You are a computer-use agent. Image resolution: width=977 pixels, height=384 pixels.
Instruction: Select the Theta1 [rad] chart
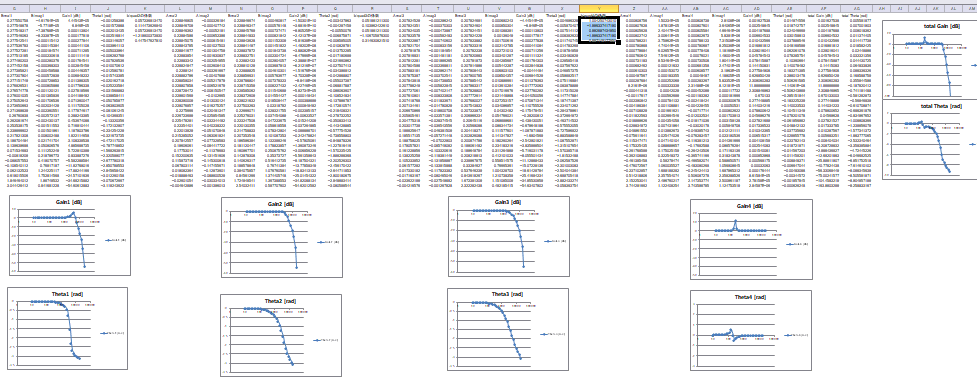coord(67,328)
